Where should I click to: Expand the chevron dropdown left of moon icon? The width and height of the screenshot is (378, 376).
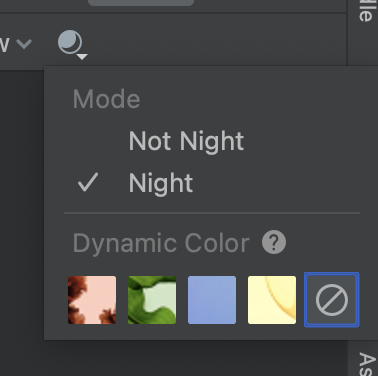pos(24,43)
